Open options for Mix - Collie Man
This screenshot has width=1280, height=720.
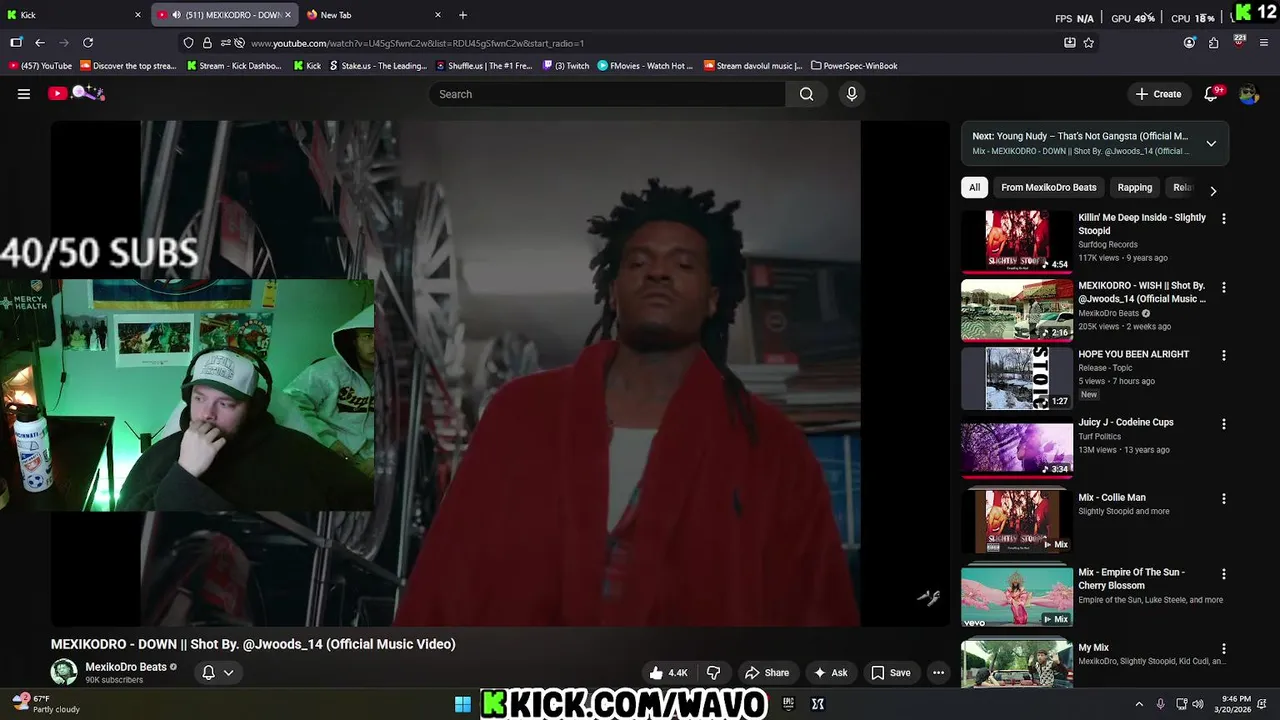point(1224,499)
